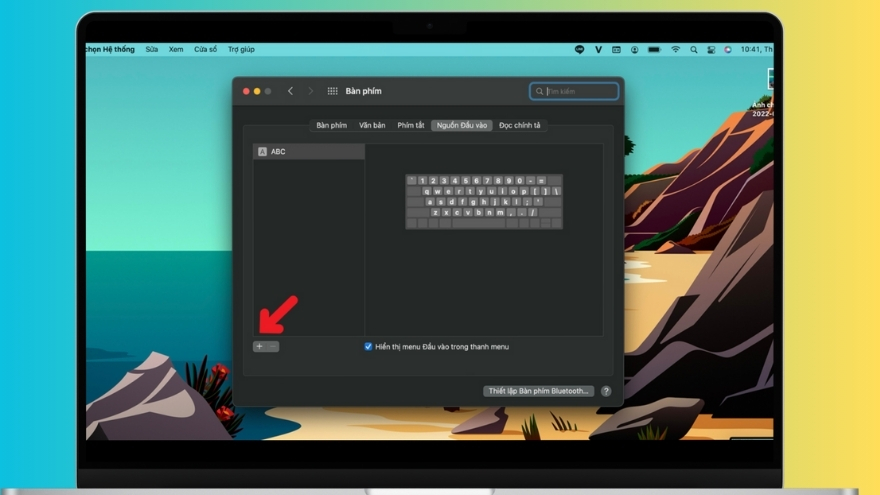Image resolution: width=880 pixels, height=495 pixels.
Task: Go back with the left chevron
Action: pos(290,91)
